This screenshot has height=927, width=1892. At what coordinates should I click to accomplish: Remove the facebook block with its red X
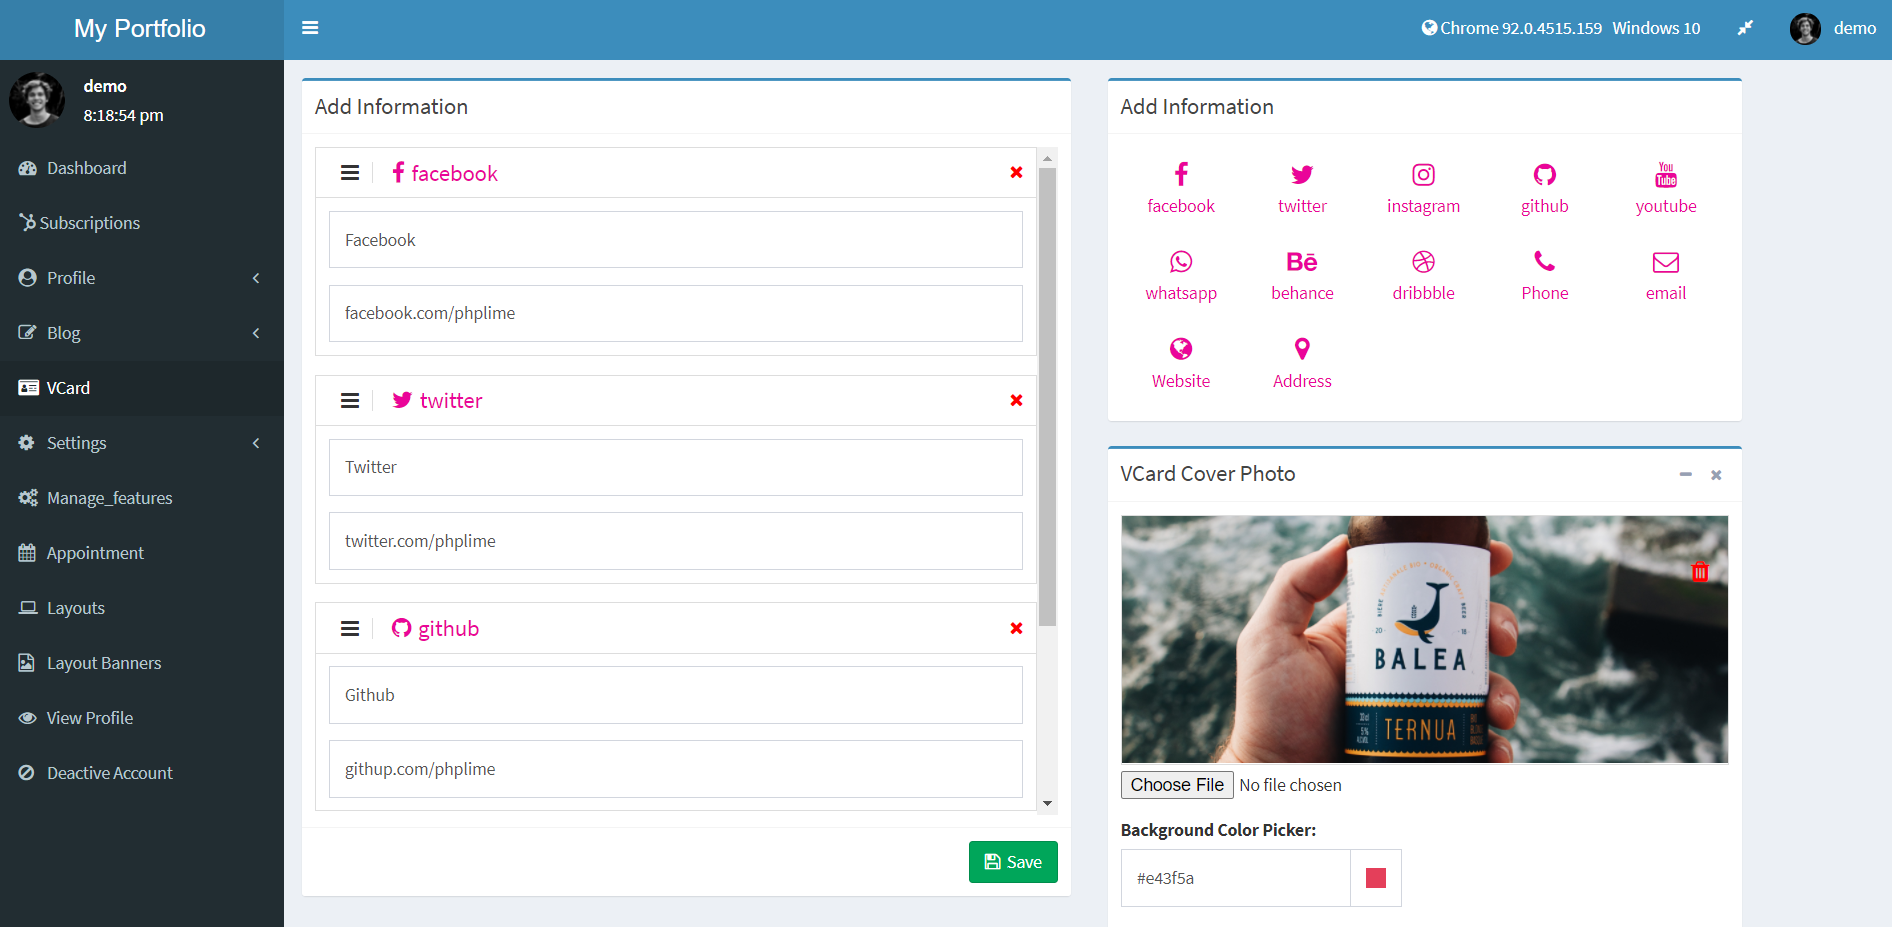pos(1016,172)
